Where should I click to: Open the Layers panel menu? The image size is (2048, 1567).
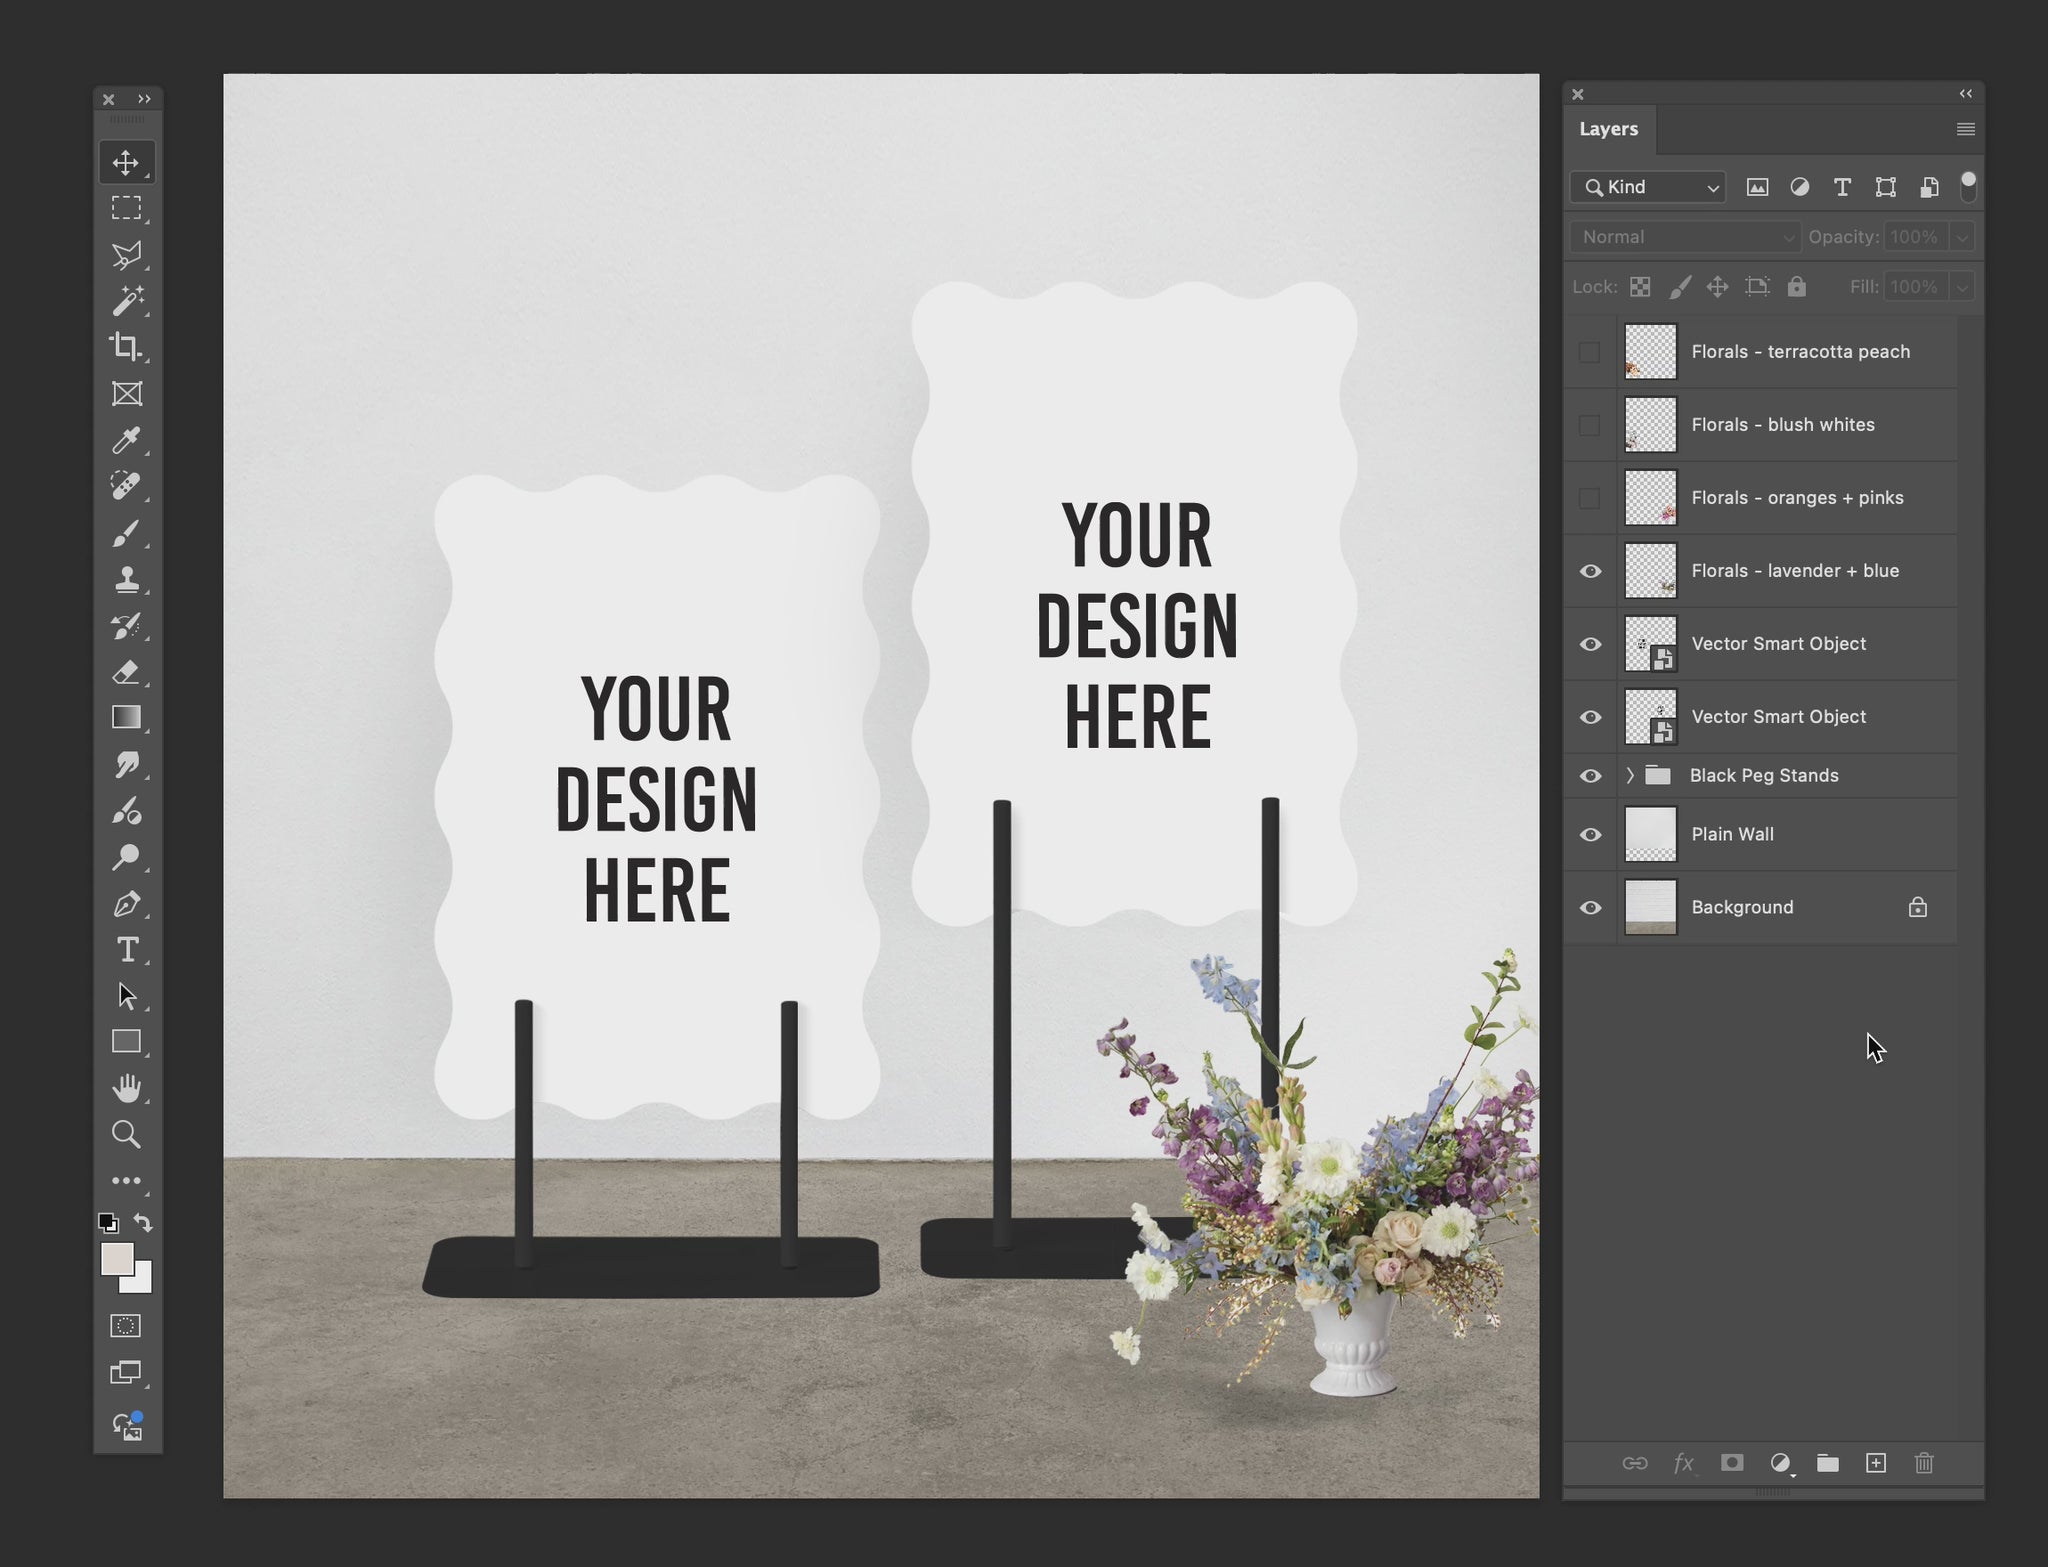coord(1965,129)
